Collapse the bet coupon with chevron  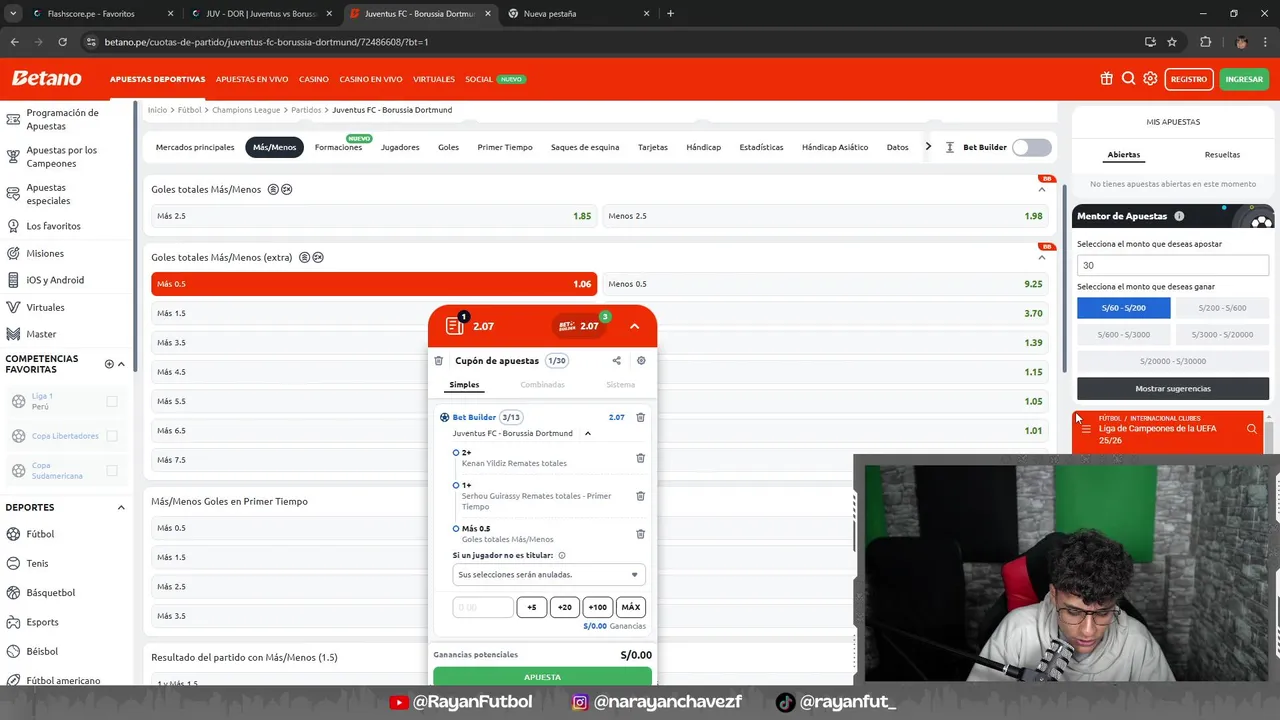click(x=634, y=326)
